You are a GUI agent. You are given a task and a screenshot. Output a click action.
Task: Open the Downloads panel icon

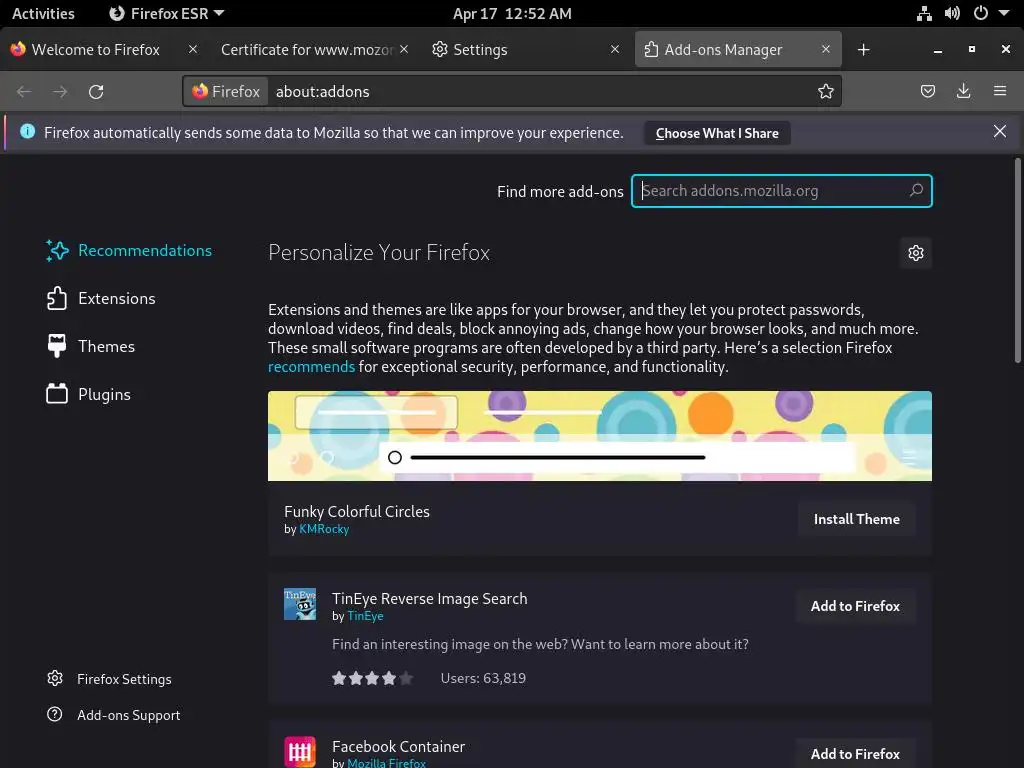963,91
